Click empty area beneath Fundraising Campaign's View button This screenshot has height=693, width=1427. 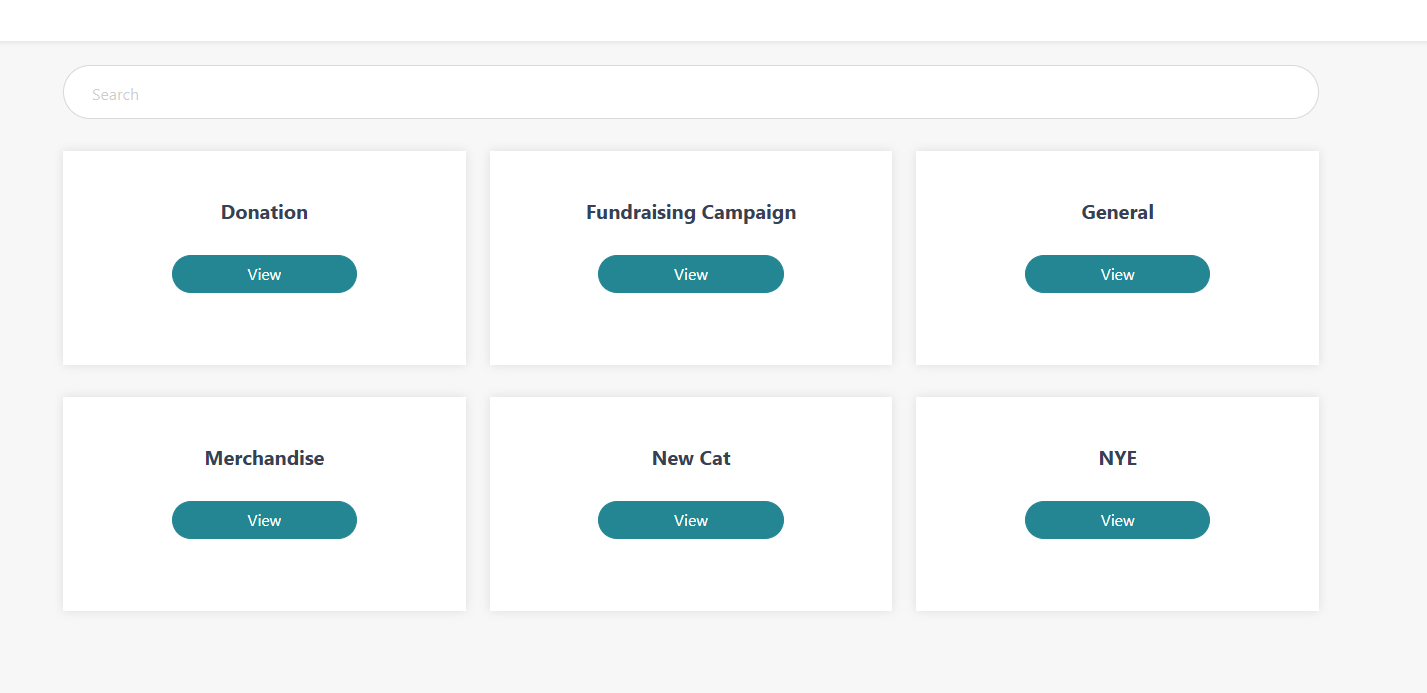click(690, 330)
